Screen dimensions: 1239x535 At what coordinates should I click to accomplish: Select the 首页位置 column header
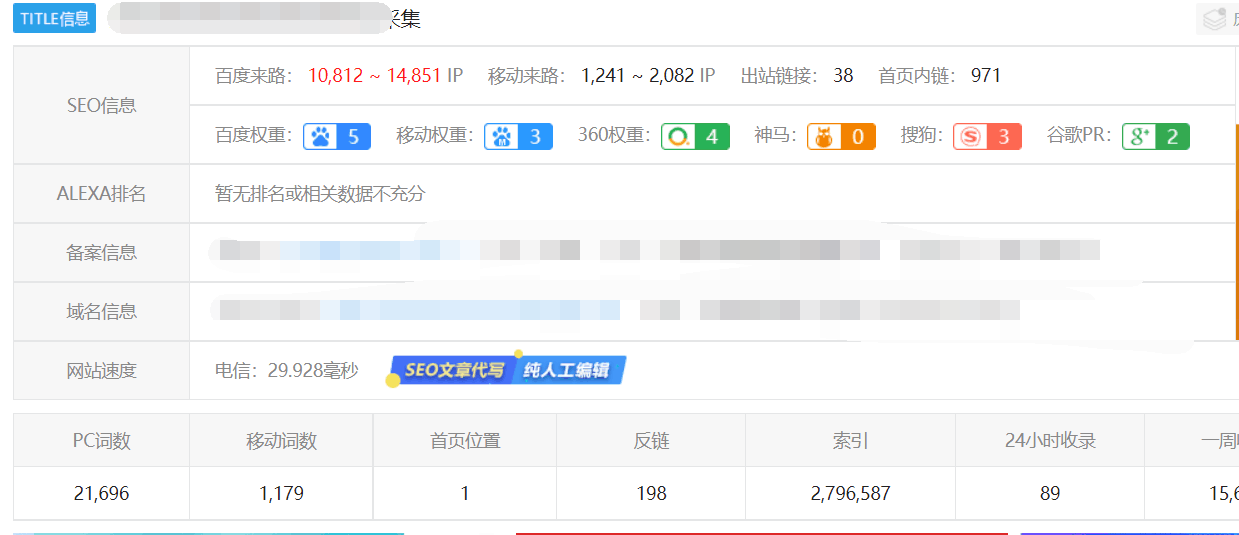coord(465,440)
